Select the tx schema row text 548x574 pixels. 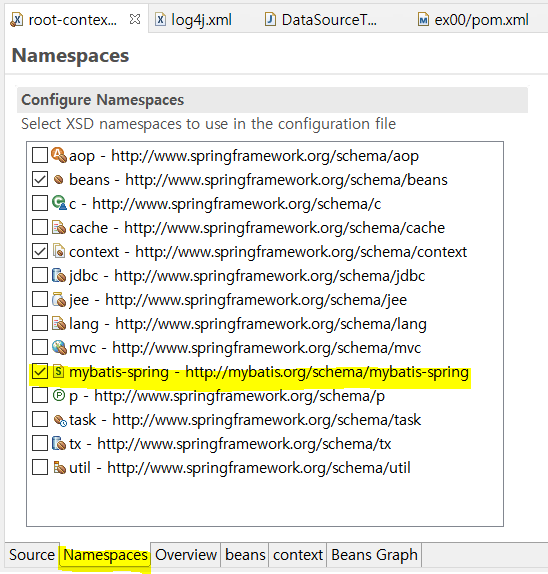tap(230, 444)
